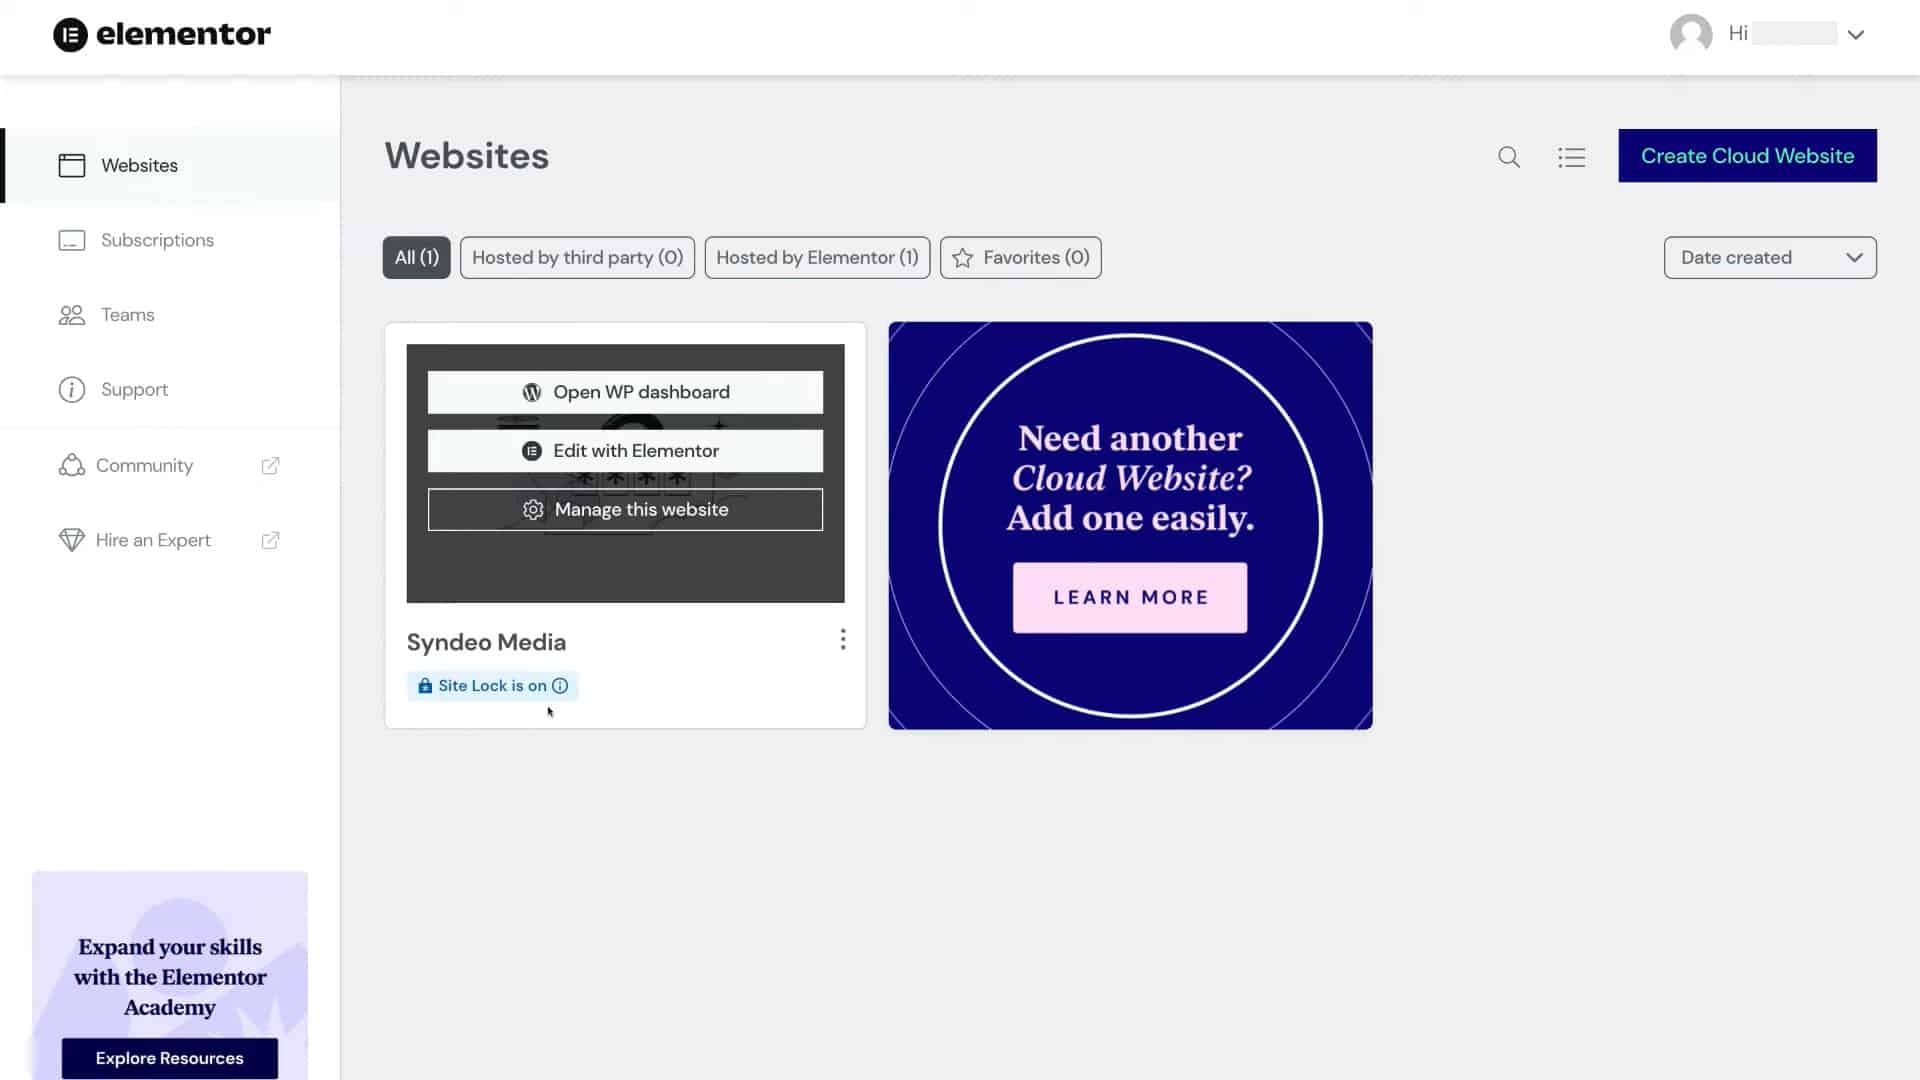Click the Hire an Expert link
The height and width of the screenshot is (1080, 1920).
tap(153, 540)
